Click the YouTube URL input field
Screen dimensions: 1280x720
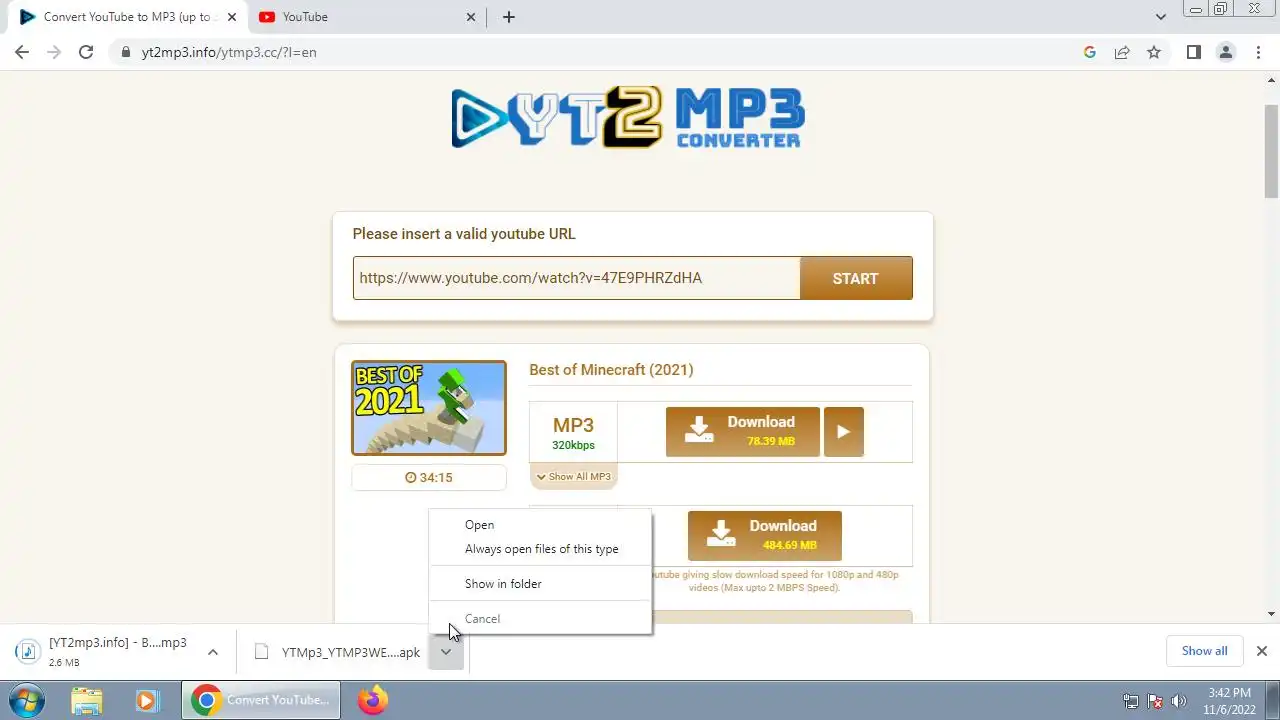576,278
